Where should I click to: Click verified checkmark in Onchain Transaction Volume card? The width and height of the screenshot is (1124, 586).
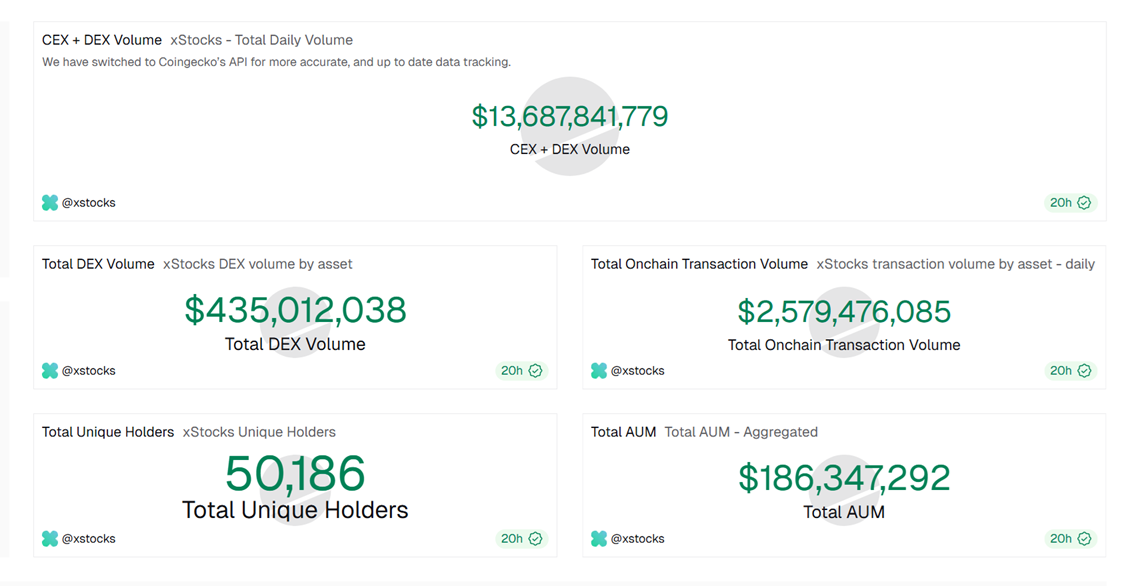coord(1084,371)
